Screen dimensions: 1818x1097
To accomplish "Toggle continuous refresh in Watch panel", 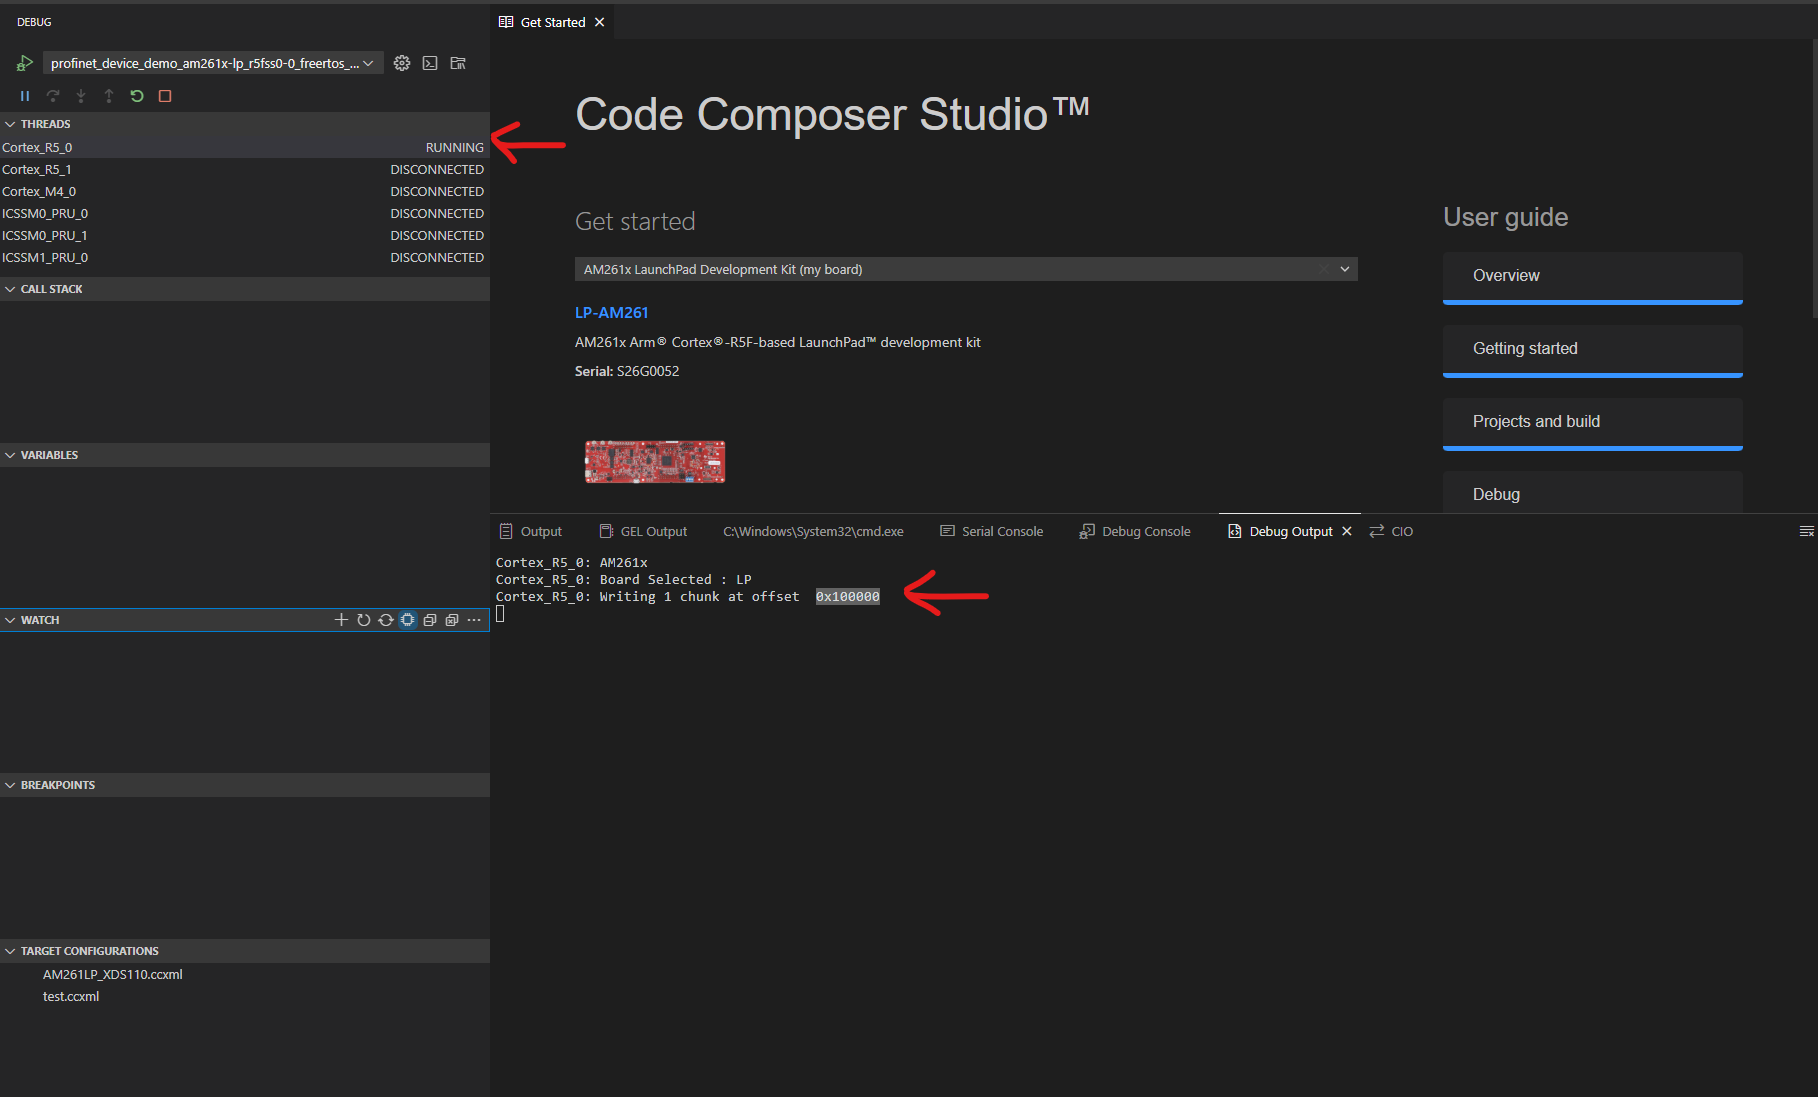I will 386,620.
